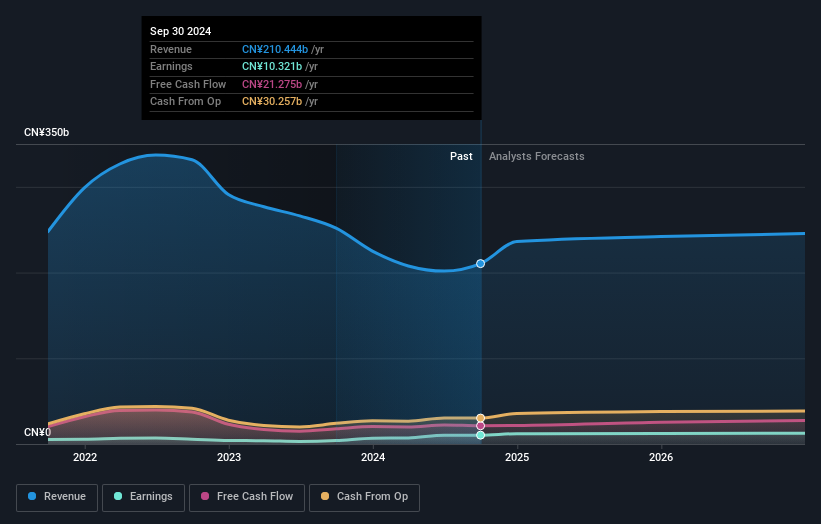Click the CN¥0 y-axis label
821x524 pixels.
[x=38, y=432]
